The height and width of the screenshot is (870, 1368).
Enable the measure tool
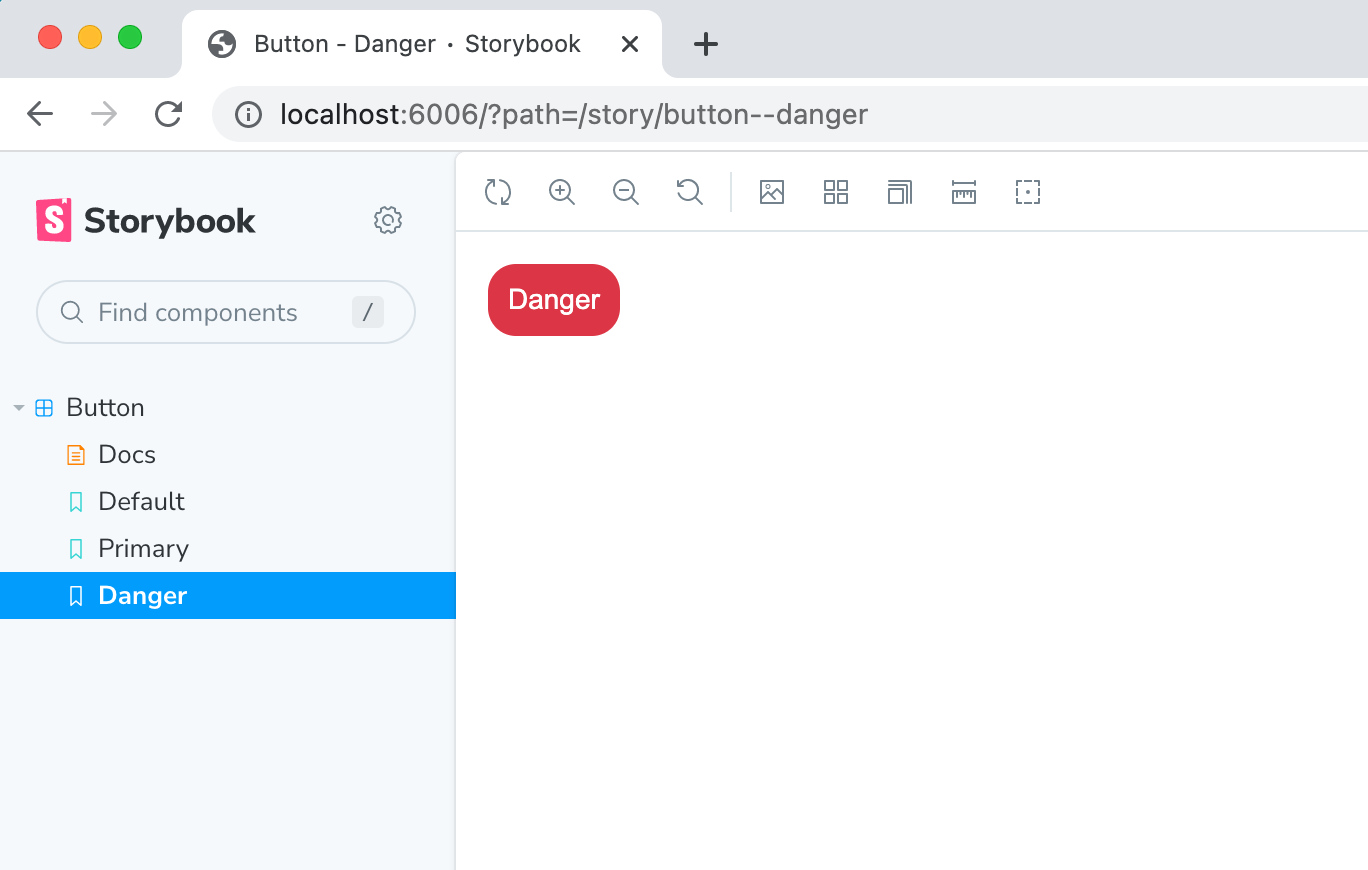pyautogui.click(x=963, y=192)
